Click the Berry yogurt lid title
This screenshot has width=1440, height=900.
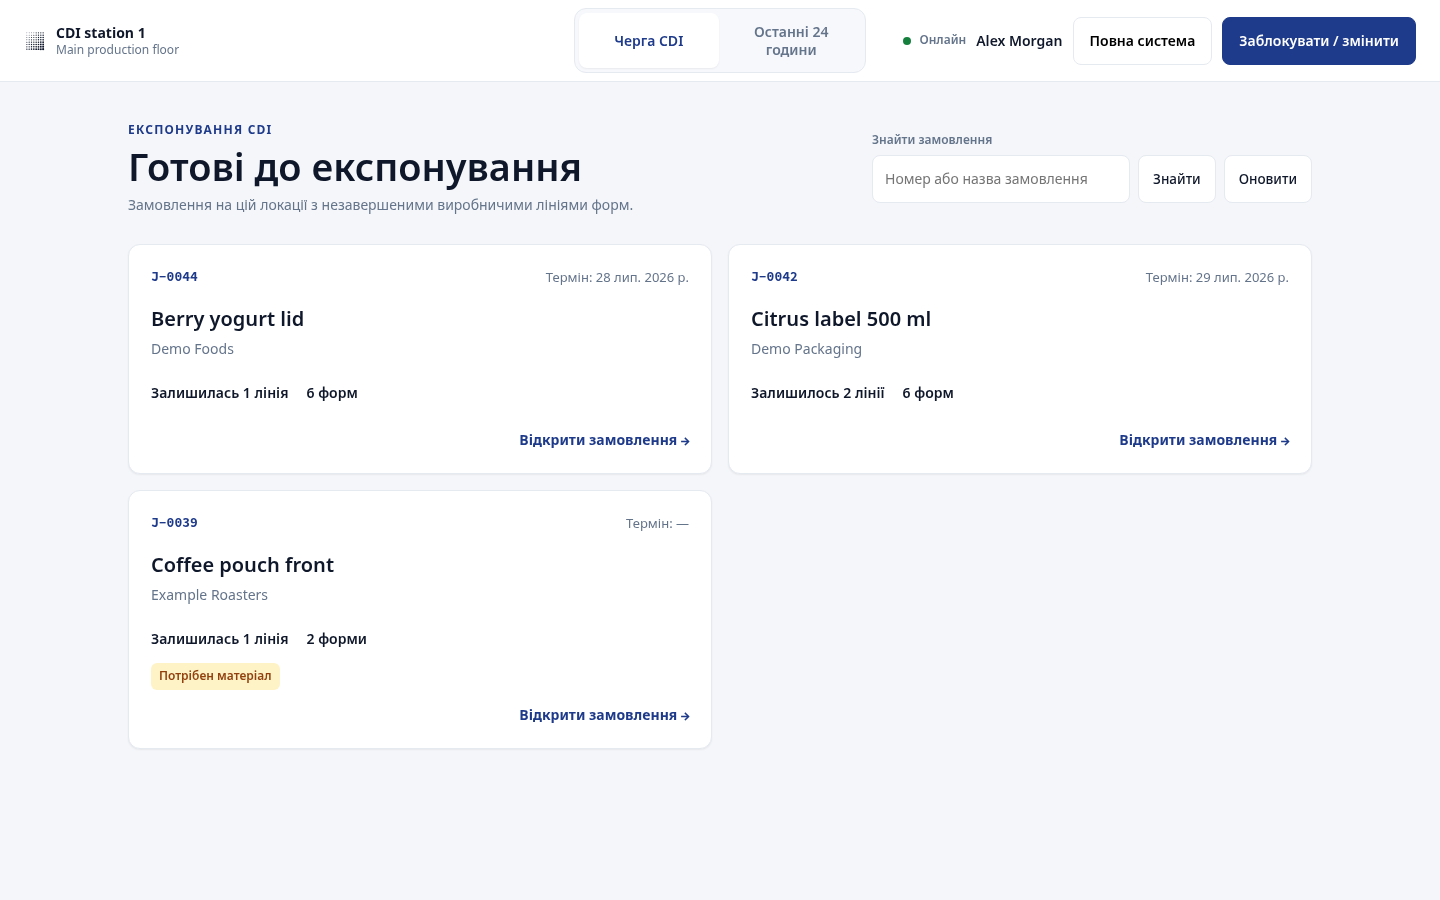click(x=227, y=319)
